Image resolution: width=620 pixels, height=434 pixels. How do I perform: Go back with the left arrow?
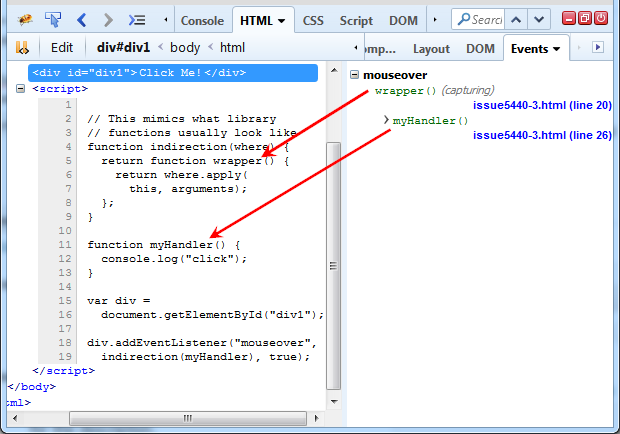click(x=82, y=20)
